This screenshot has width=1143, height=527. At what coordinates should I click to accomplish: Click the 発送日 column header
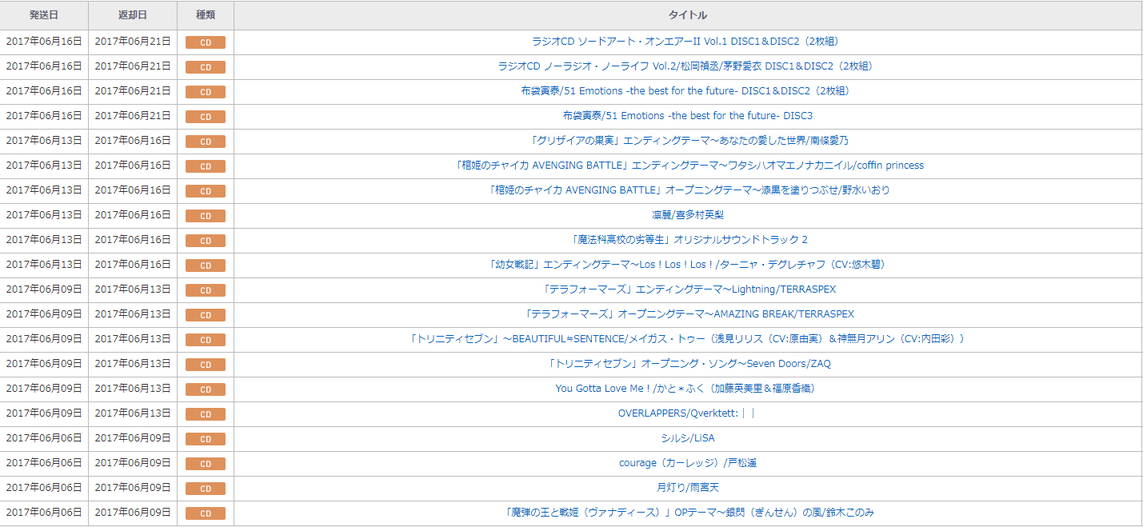coord(44,15)
